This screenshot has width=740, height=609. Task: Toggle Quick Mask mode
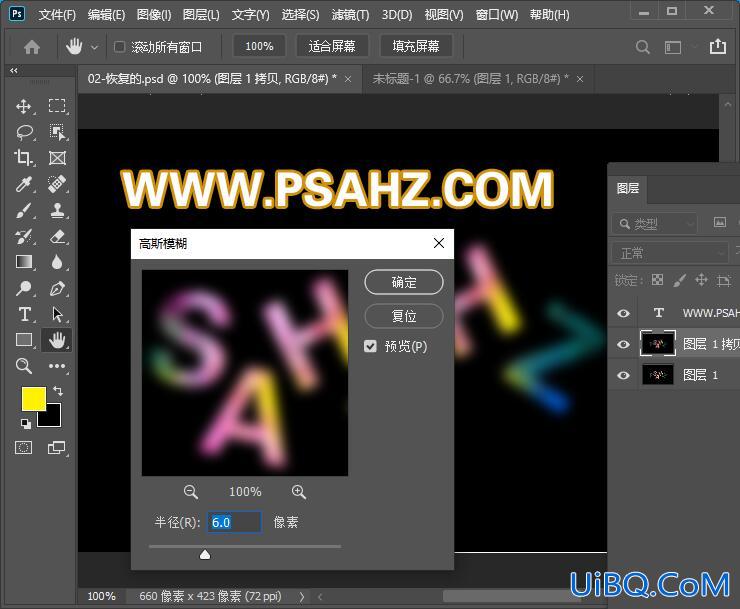coord(24,448)
